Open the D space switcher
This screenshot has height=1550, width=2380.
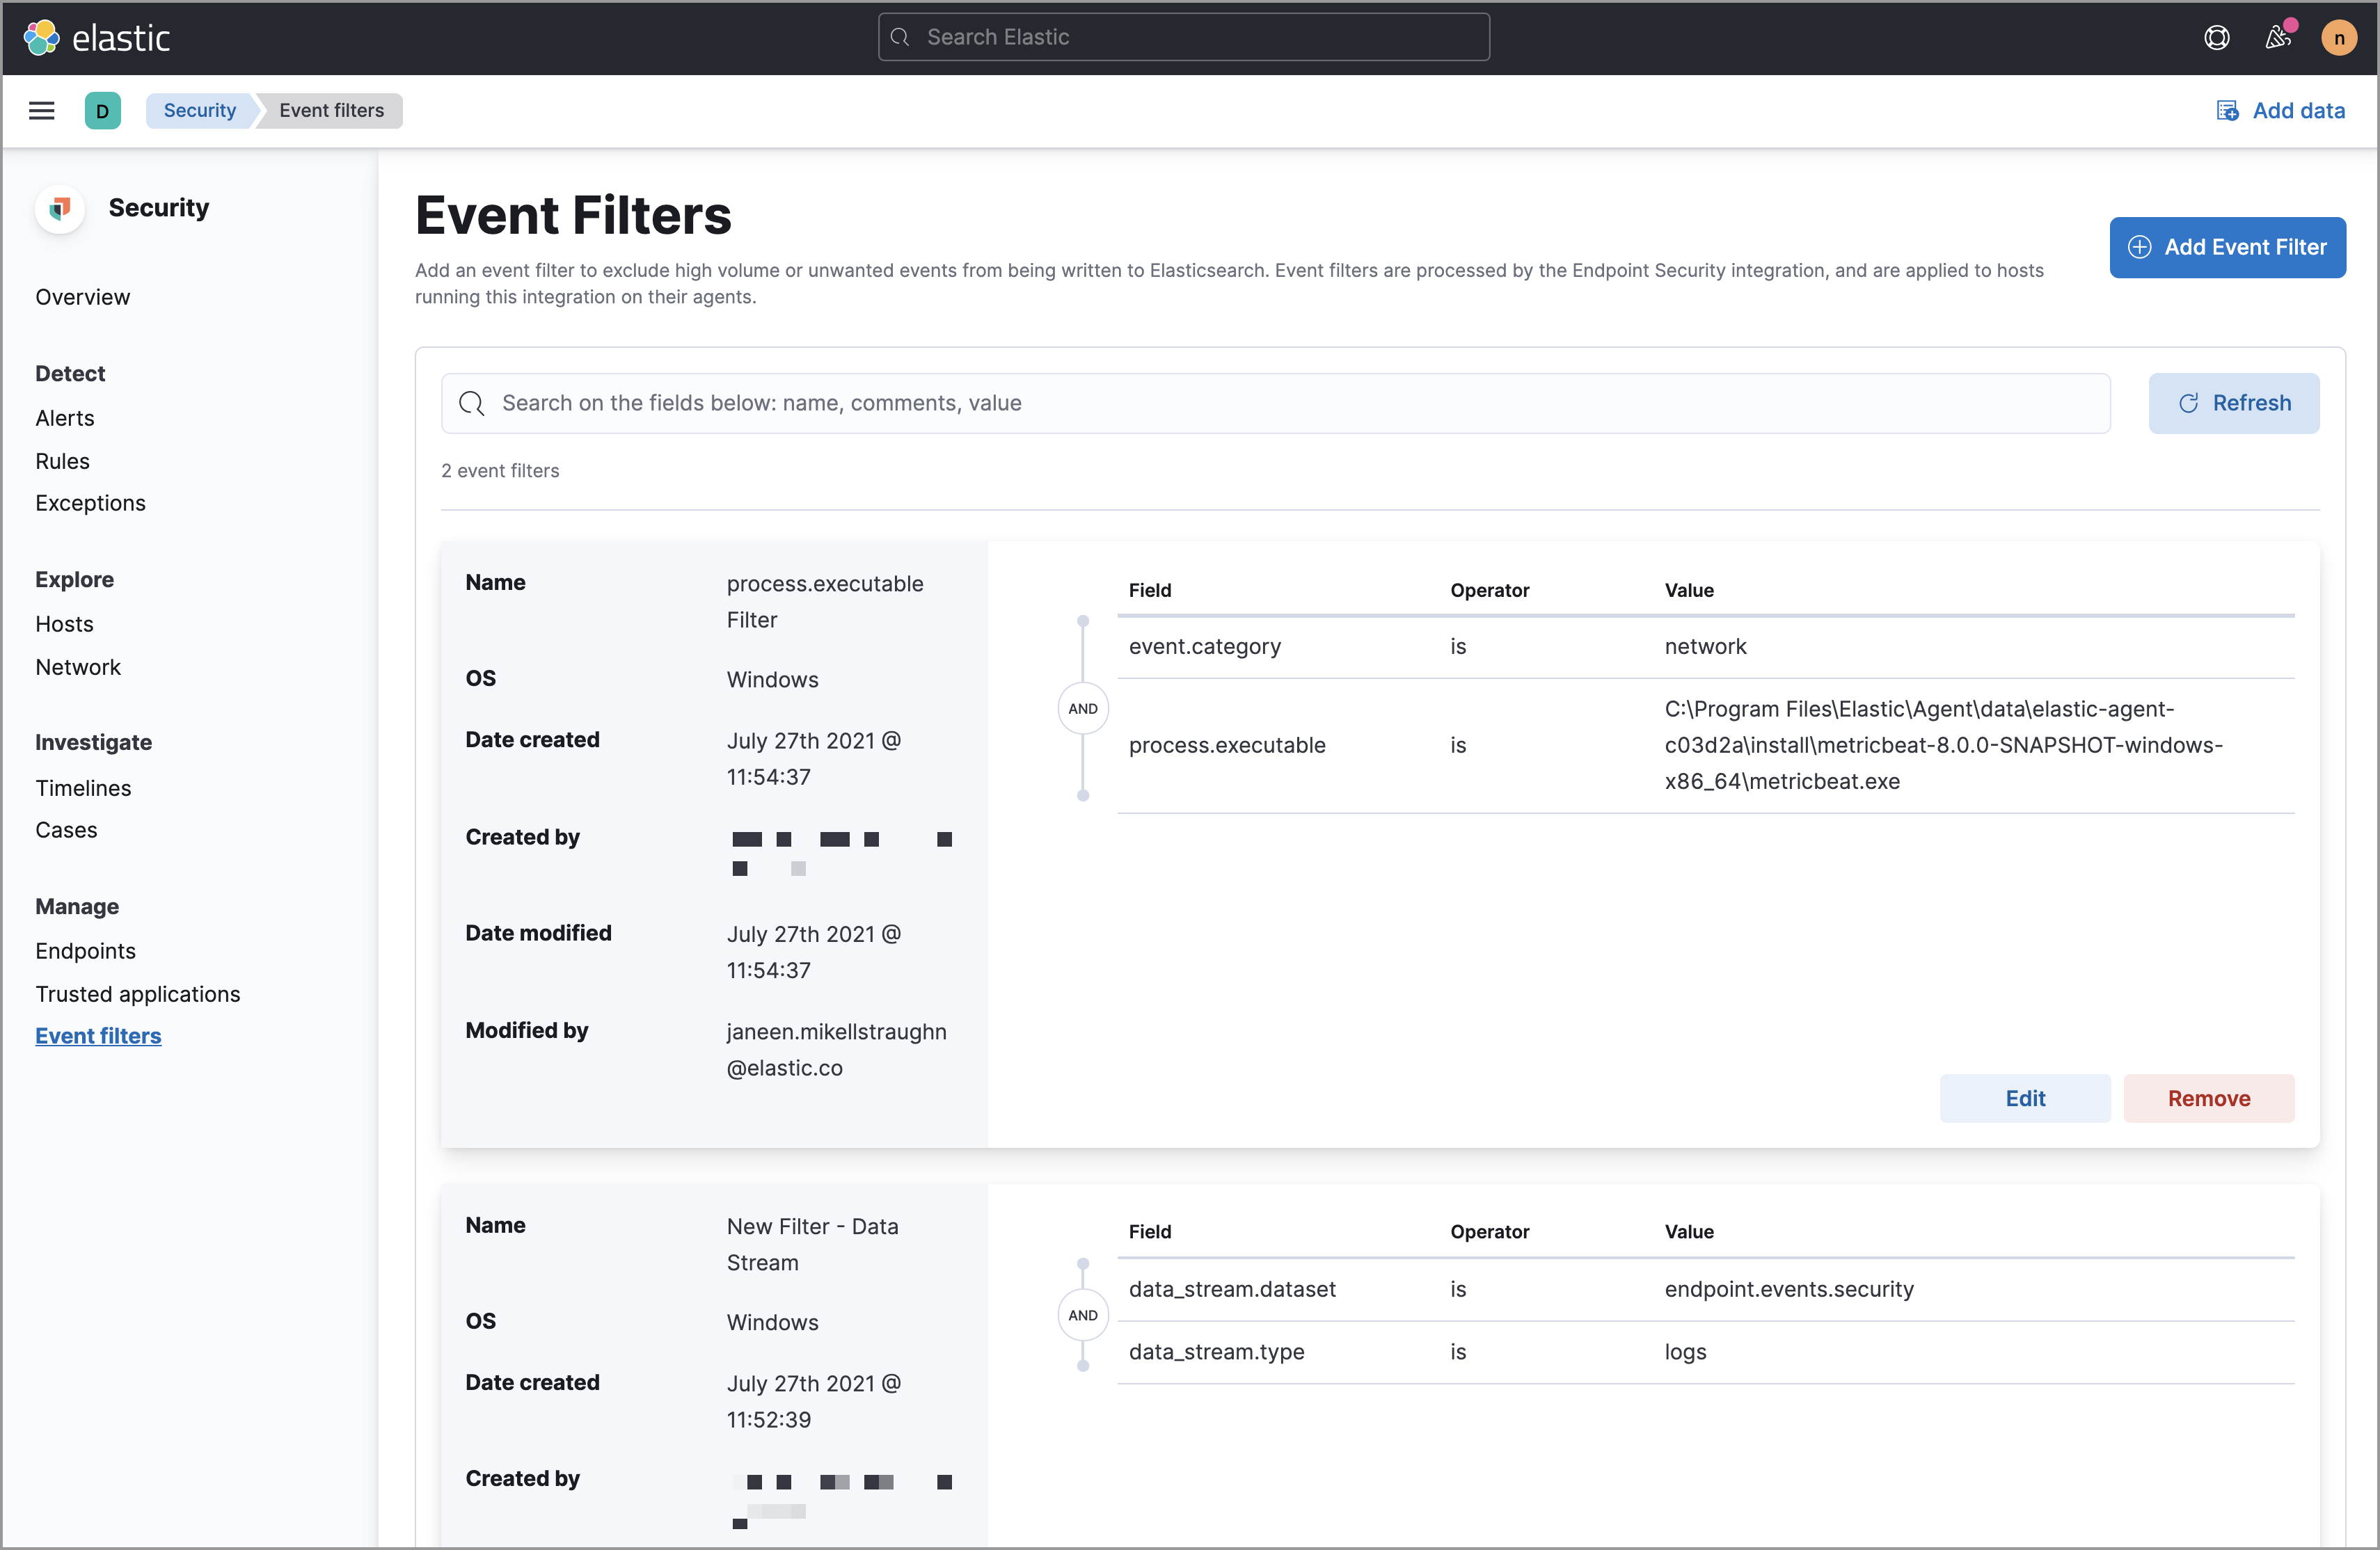pyautogui.click(x=103, y=110)
